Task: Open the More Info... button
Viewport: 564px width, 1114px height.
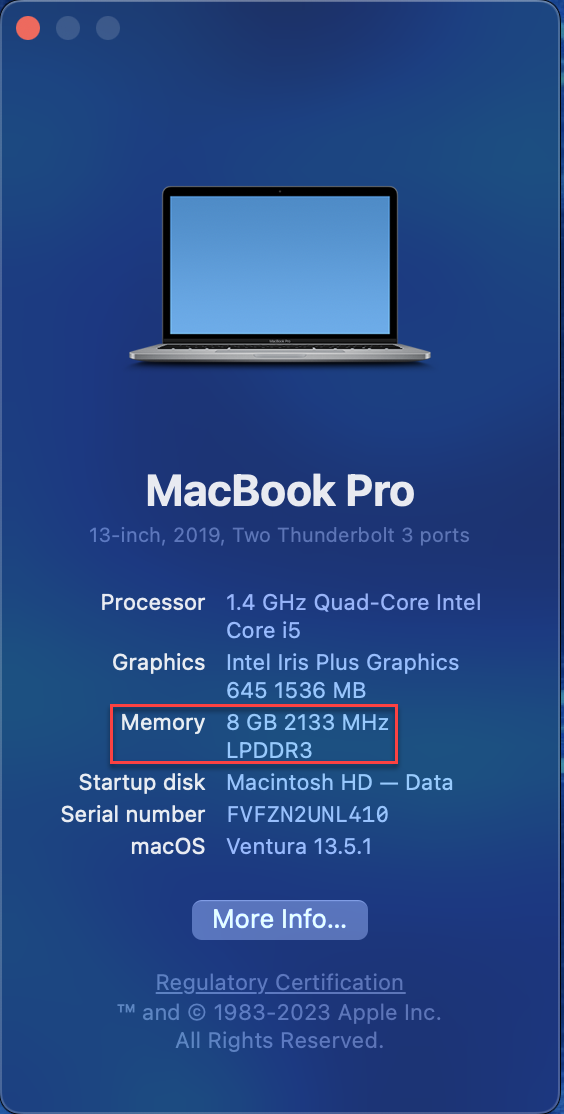Action: [x=280, y=919]
